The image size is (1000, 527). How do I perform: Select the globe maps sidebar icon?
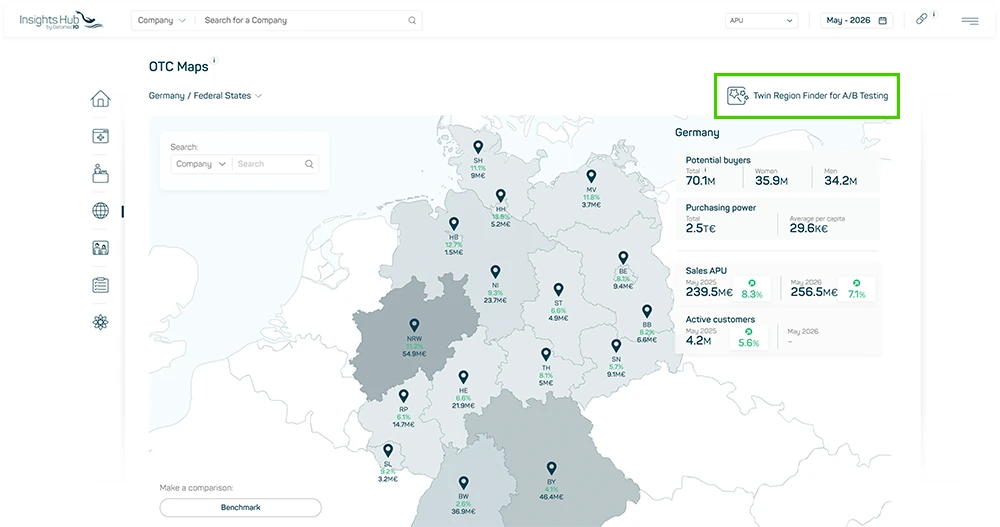[100, 211]
